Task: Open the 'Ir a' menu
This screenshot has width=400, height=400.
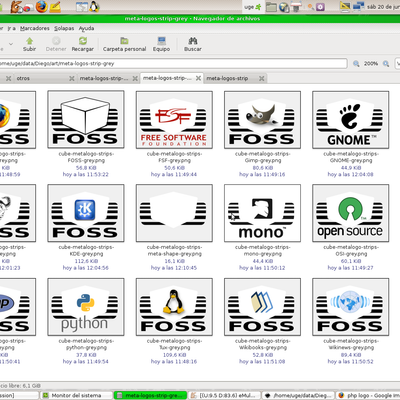Action: pos(11,28)
